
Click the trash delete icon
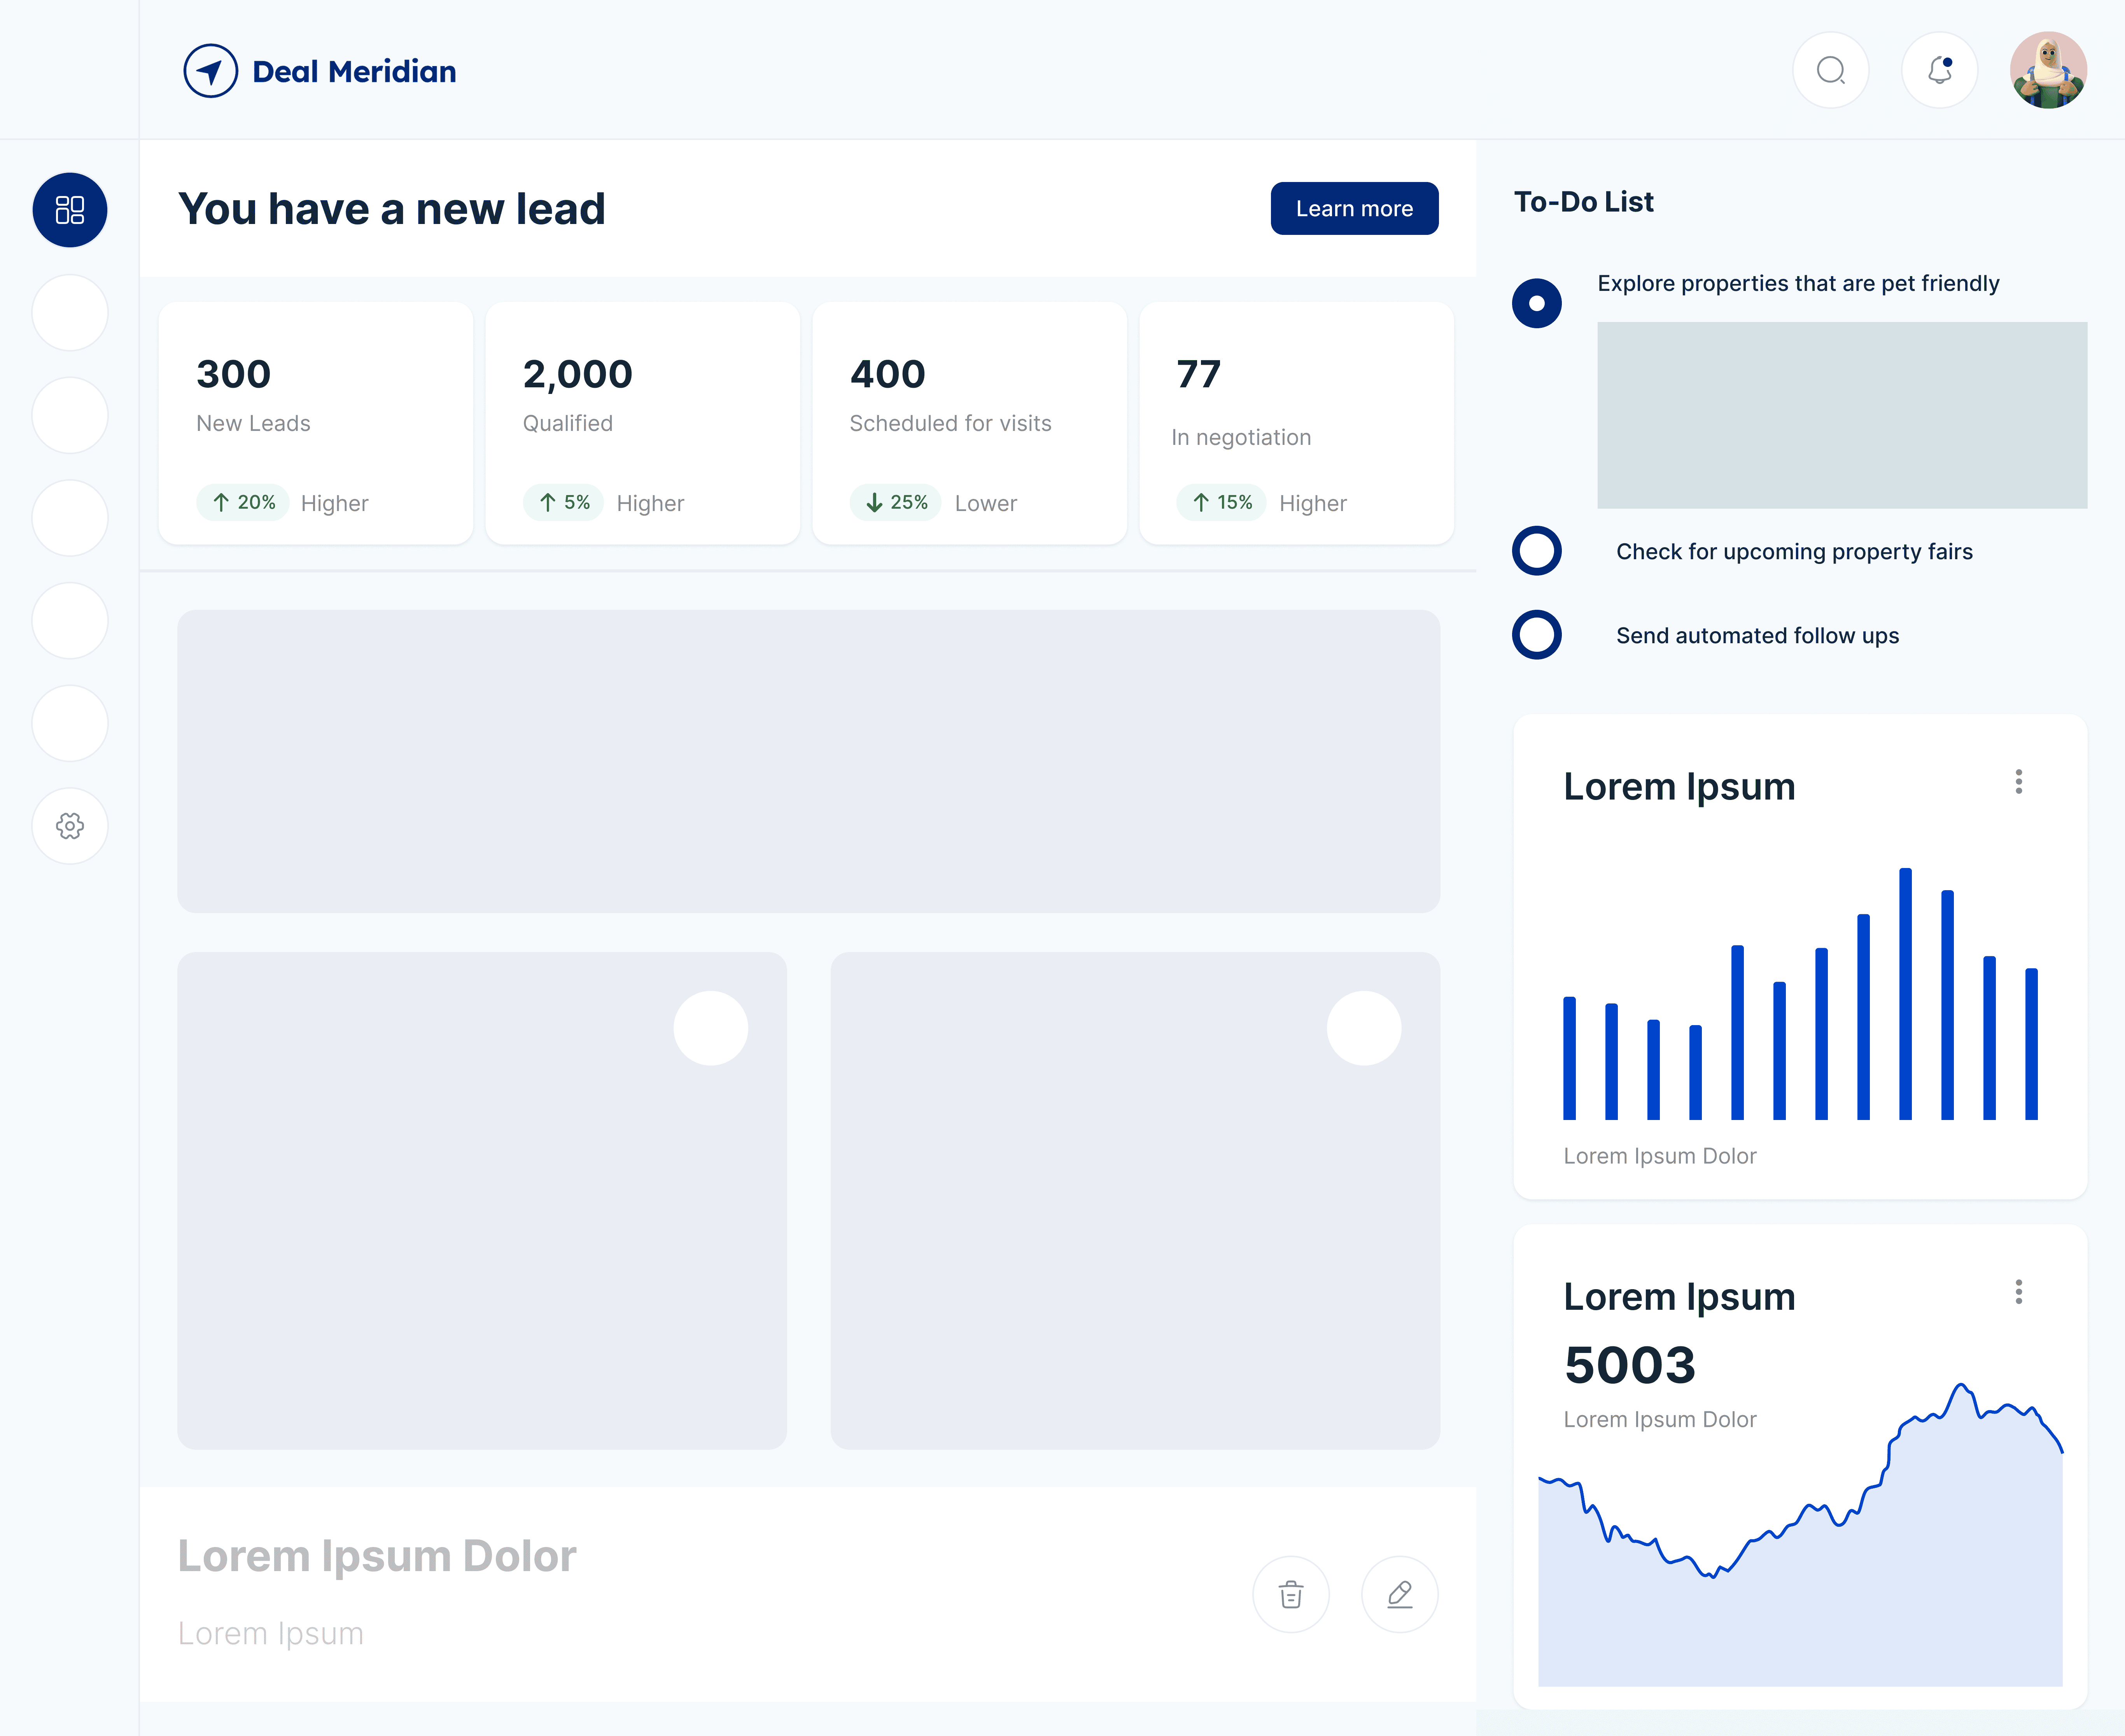click(x=1291, y=1594)
